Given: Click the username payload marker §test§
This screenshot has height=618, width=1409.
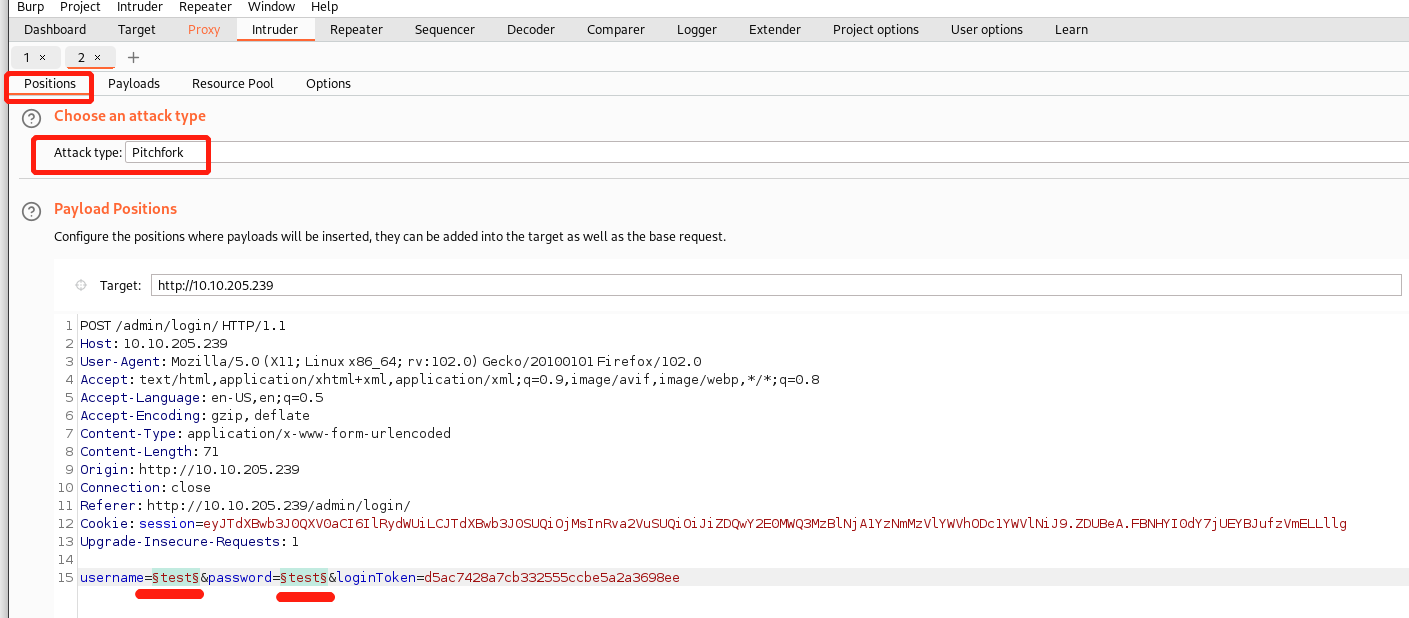Looking at the screenshot, I should coord(175,578).
